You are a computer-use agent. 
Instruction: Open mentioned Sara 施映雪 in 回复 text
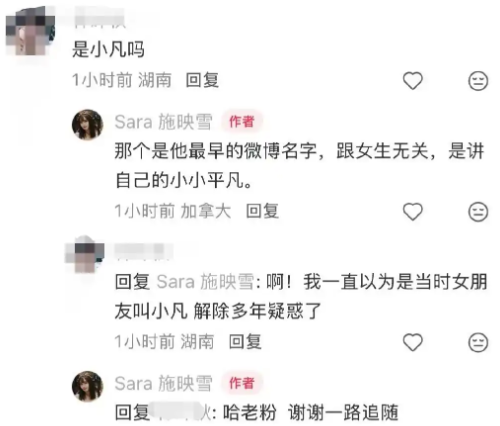[x=205, y=282]
